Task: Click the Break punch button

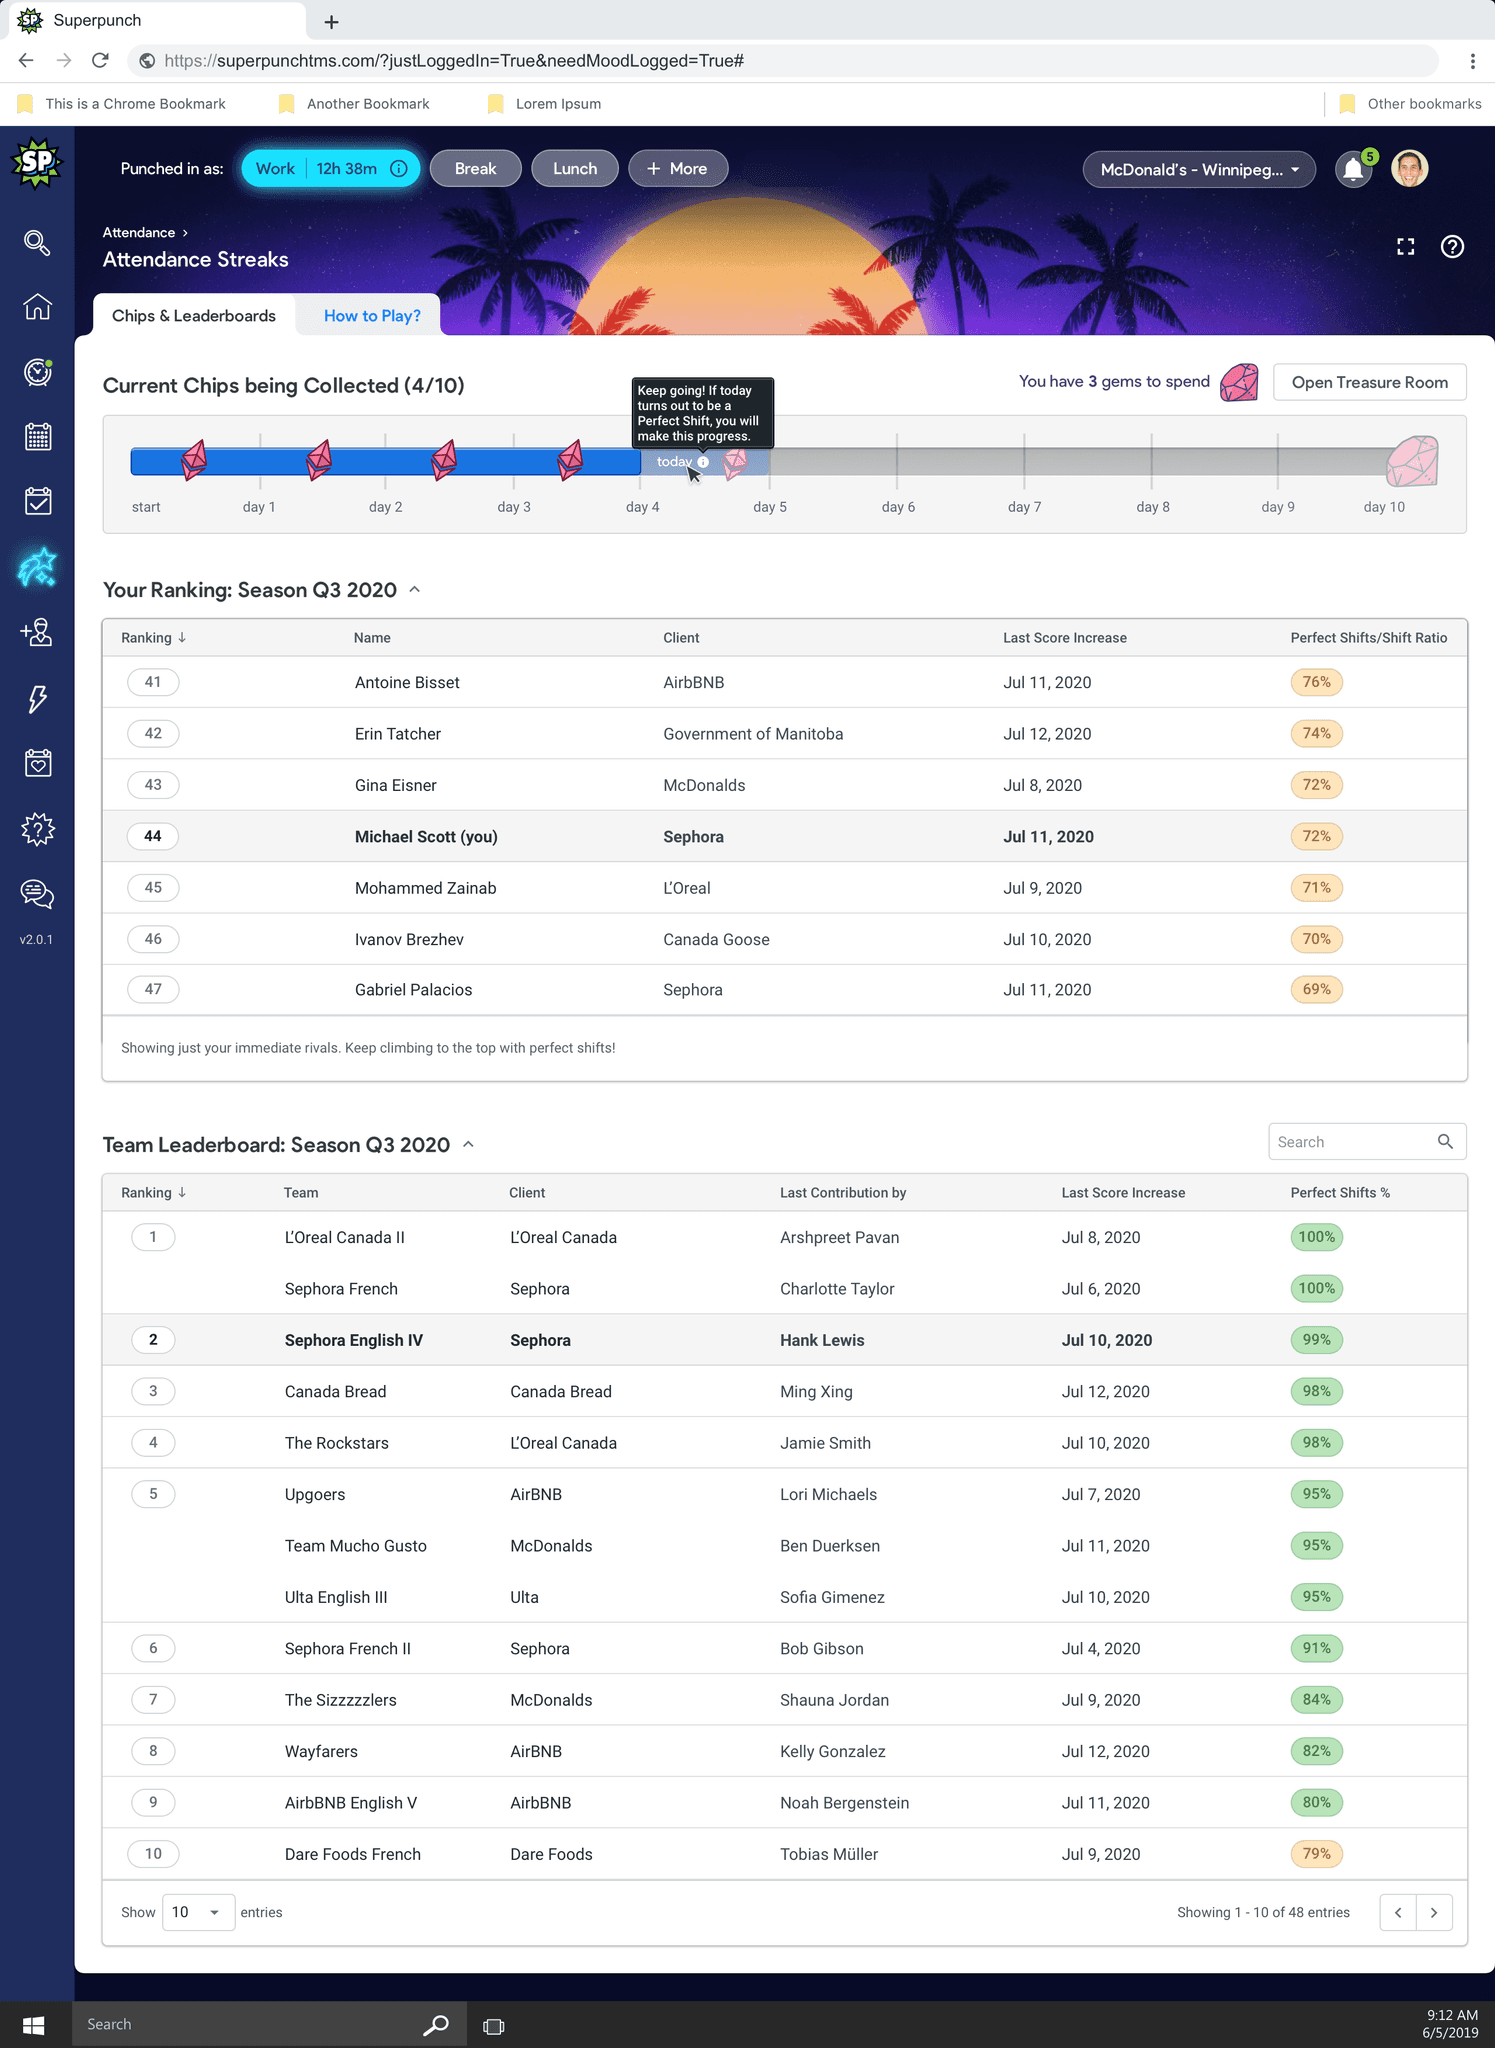Action: [x=476, y=169]
